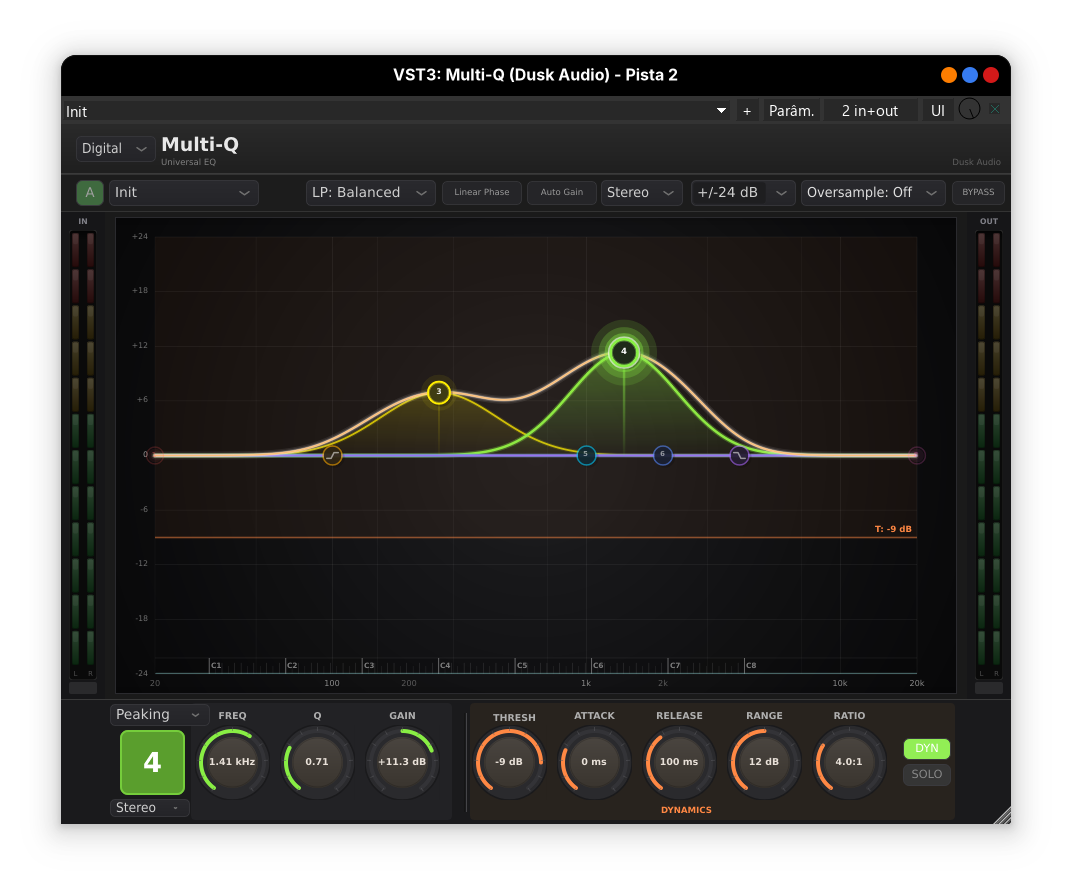Toggle the BYPASS button

[x=977, y=193]
